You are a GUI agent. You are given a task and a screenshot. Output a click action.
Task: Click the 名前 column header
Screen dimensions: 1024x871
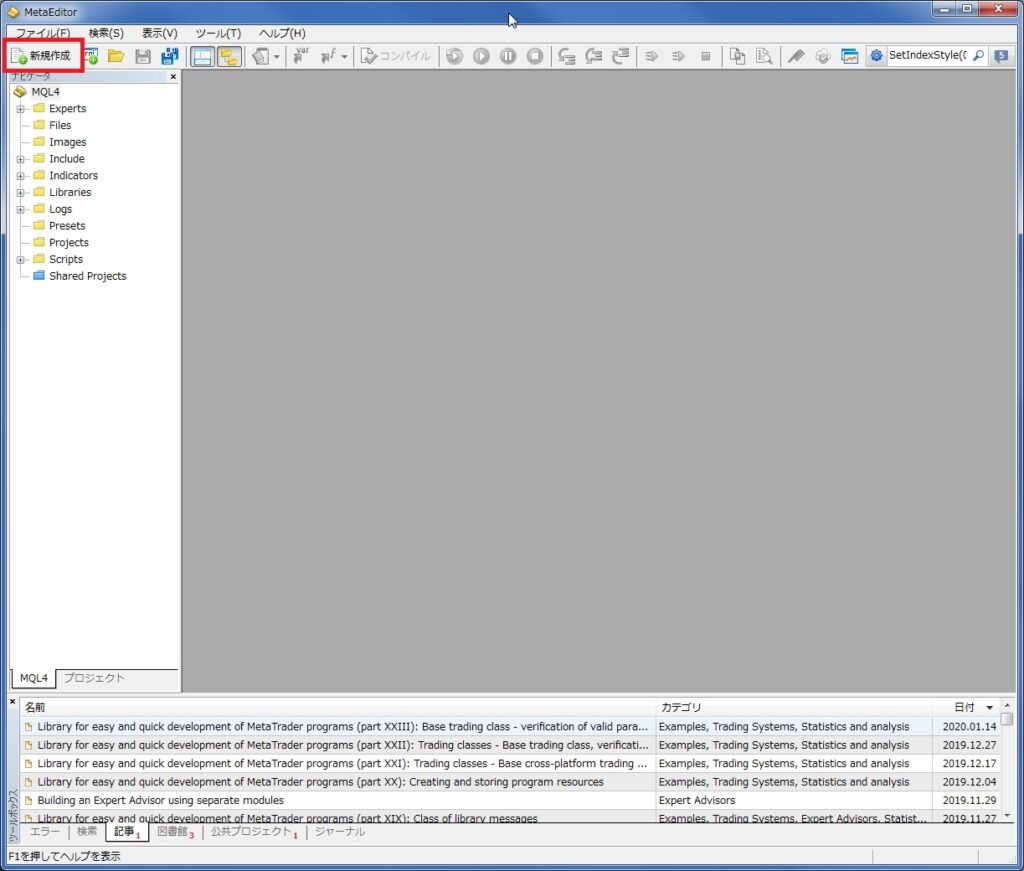337,707
